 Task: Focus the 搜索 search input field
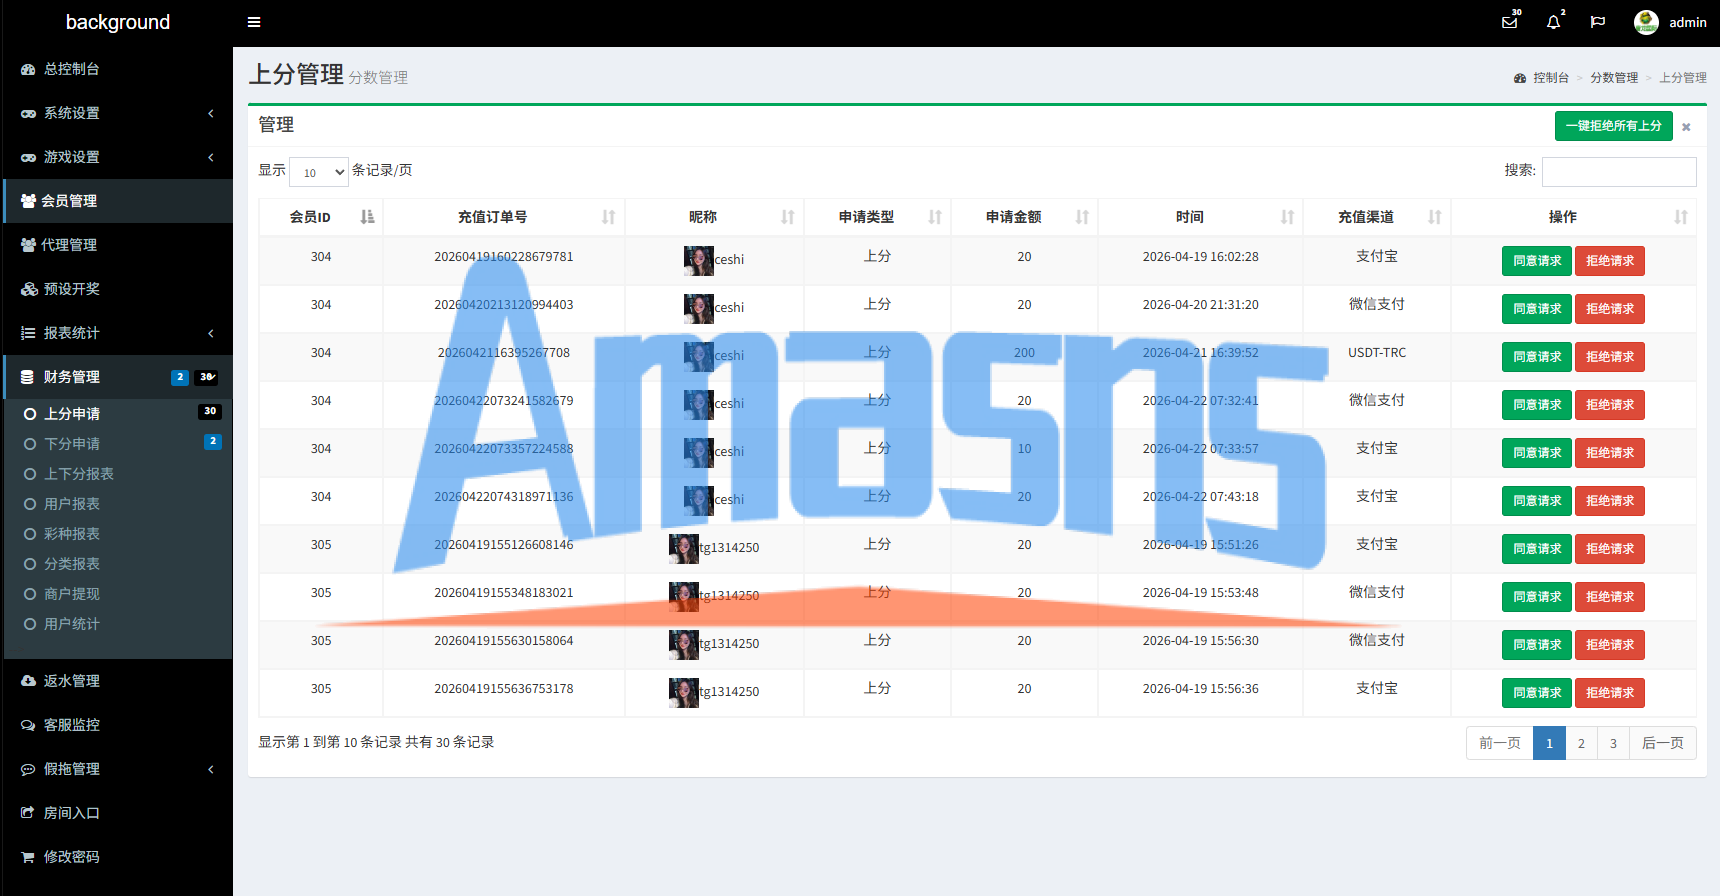(1619, 172)
